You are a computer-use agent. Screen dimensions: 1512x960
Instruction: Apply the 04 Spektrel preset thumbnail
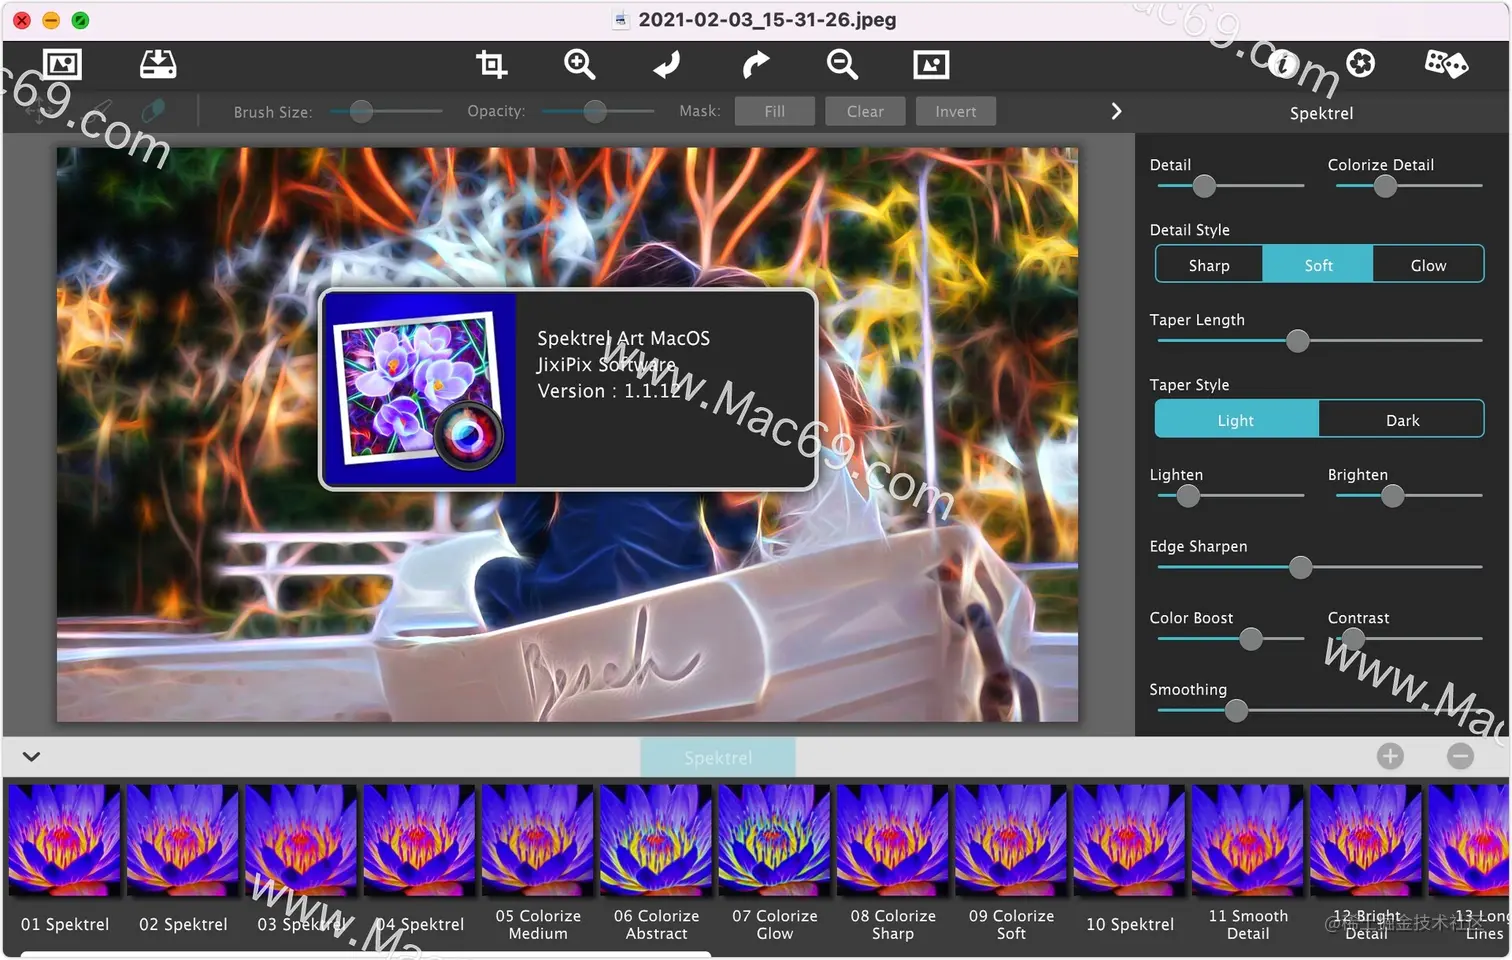click(x=419, y=840)
